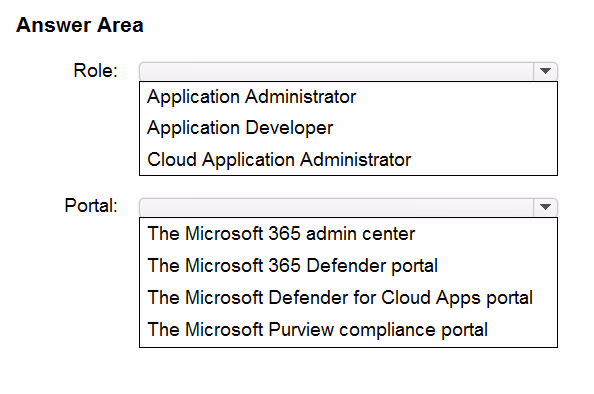
Task: Open the Role dropdown arrow
Action: click(545, 71)
